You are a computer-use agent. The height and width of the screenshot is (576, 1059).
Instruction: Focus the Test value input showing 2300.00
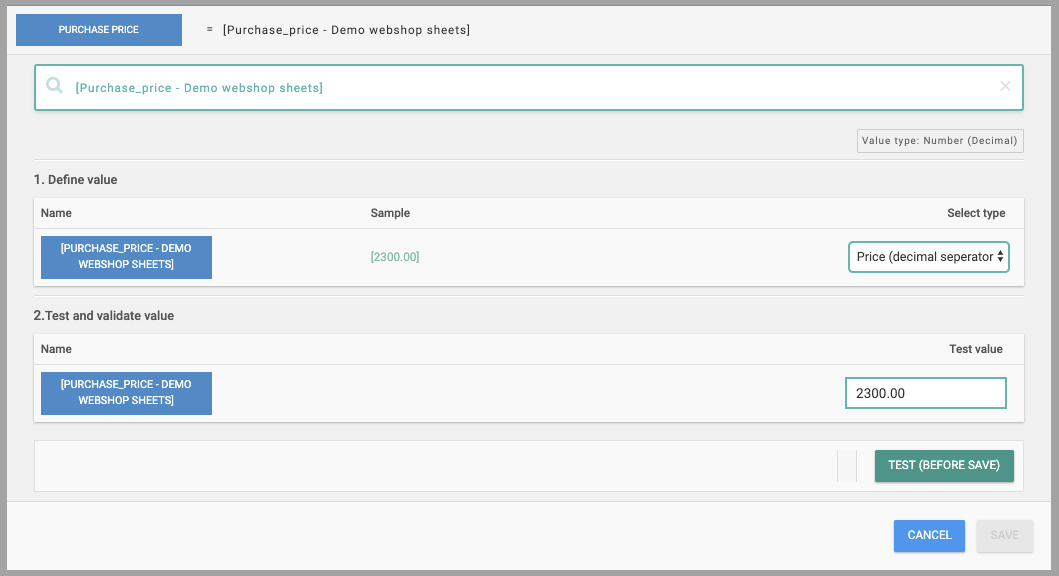(925, 393)
